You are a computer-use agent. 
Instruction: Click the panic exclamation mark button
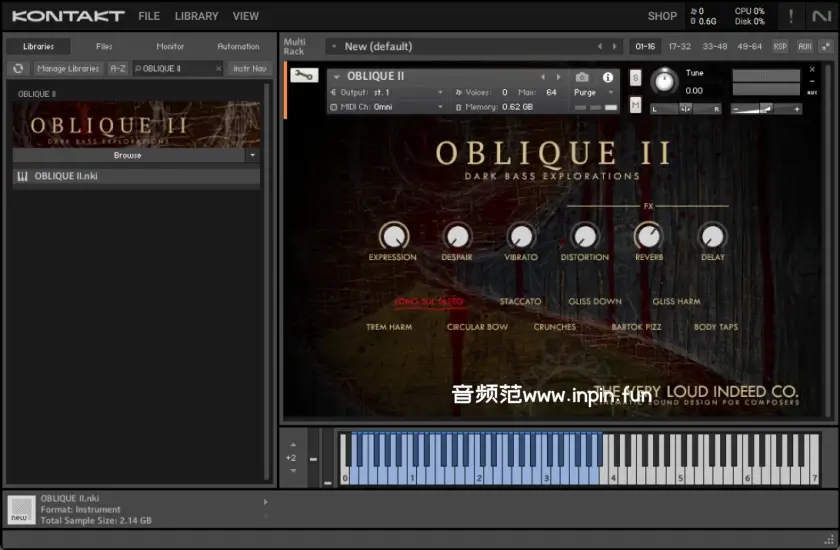coord(791,16)
